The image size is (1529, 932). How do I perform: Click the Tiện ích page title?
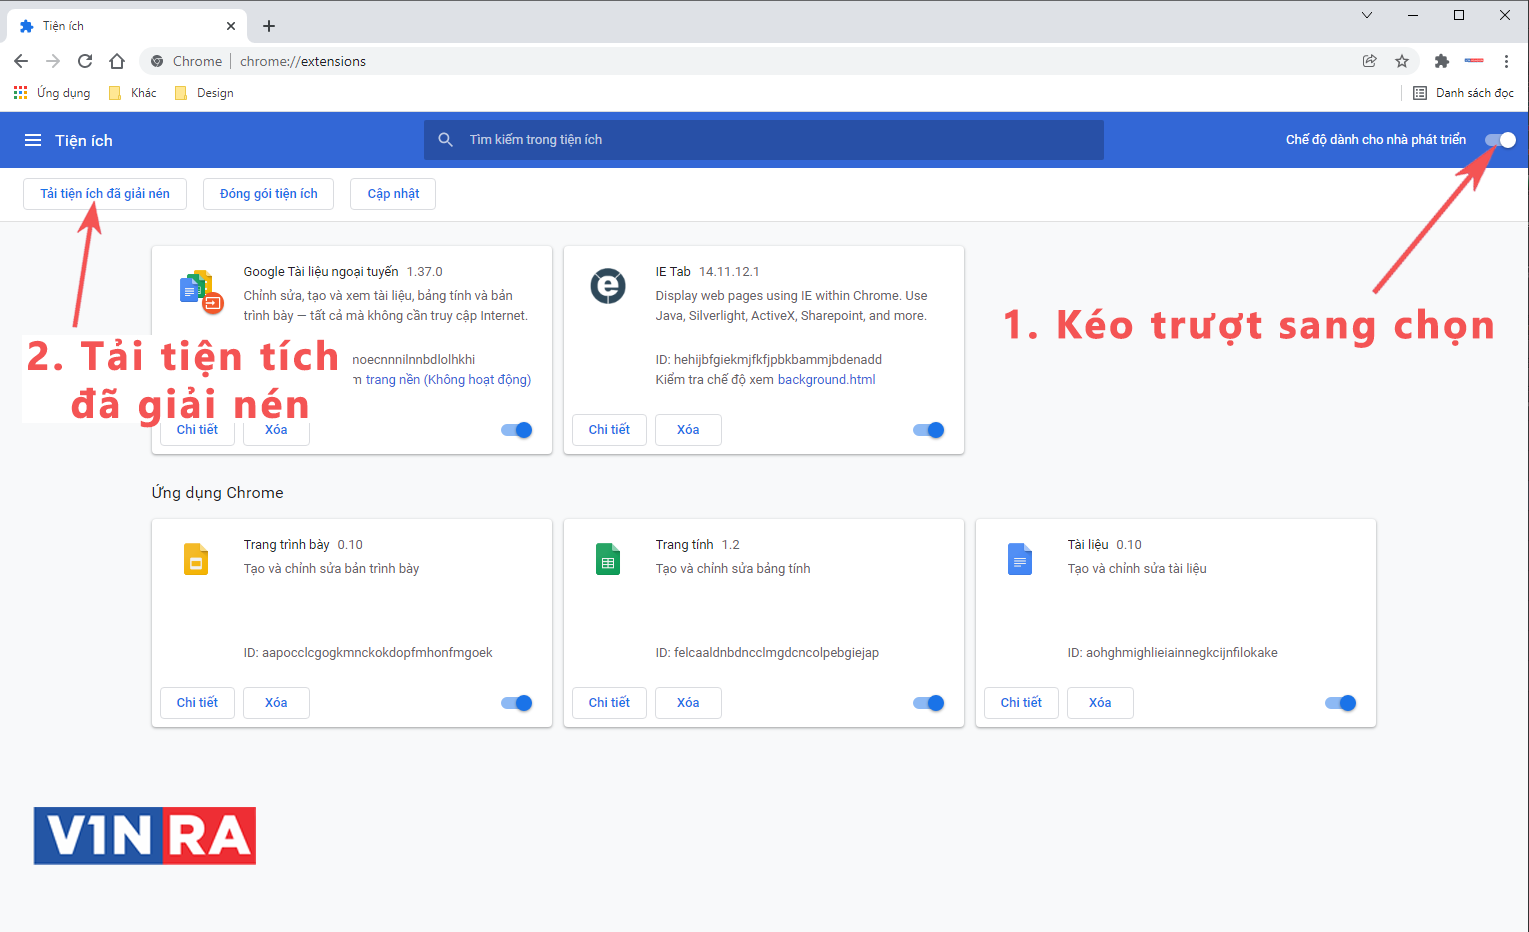click(84, 141)
